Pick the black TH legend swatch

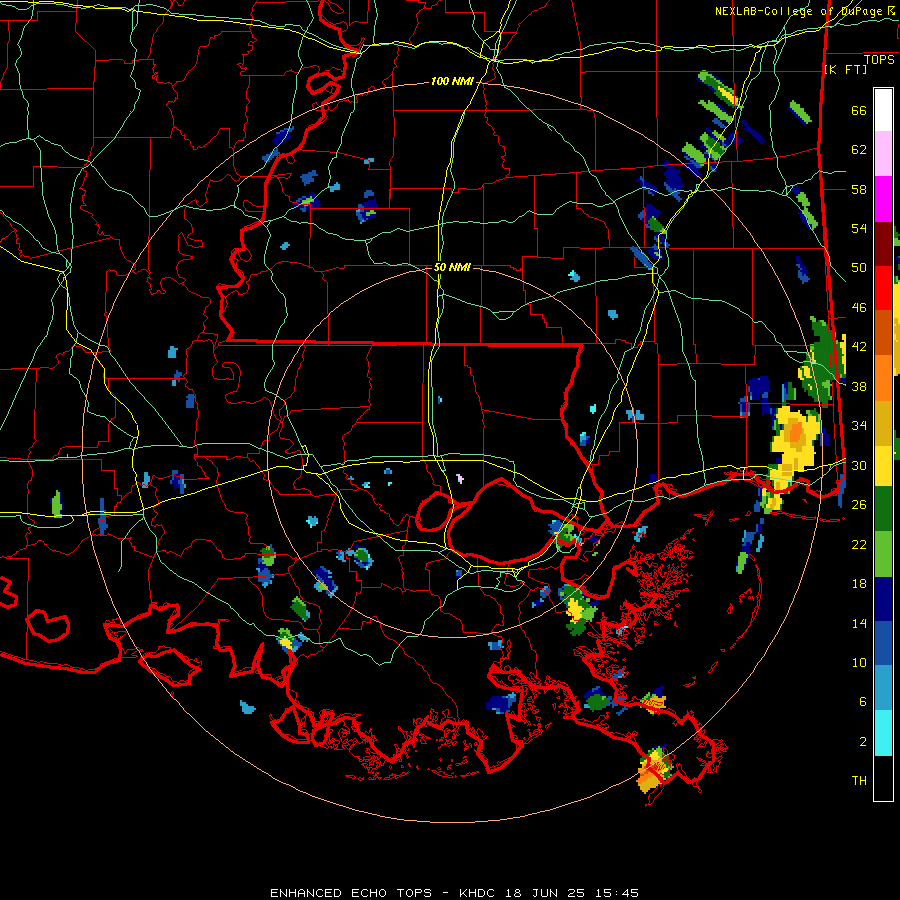883,778
